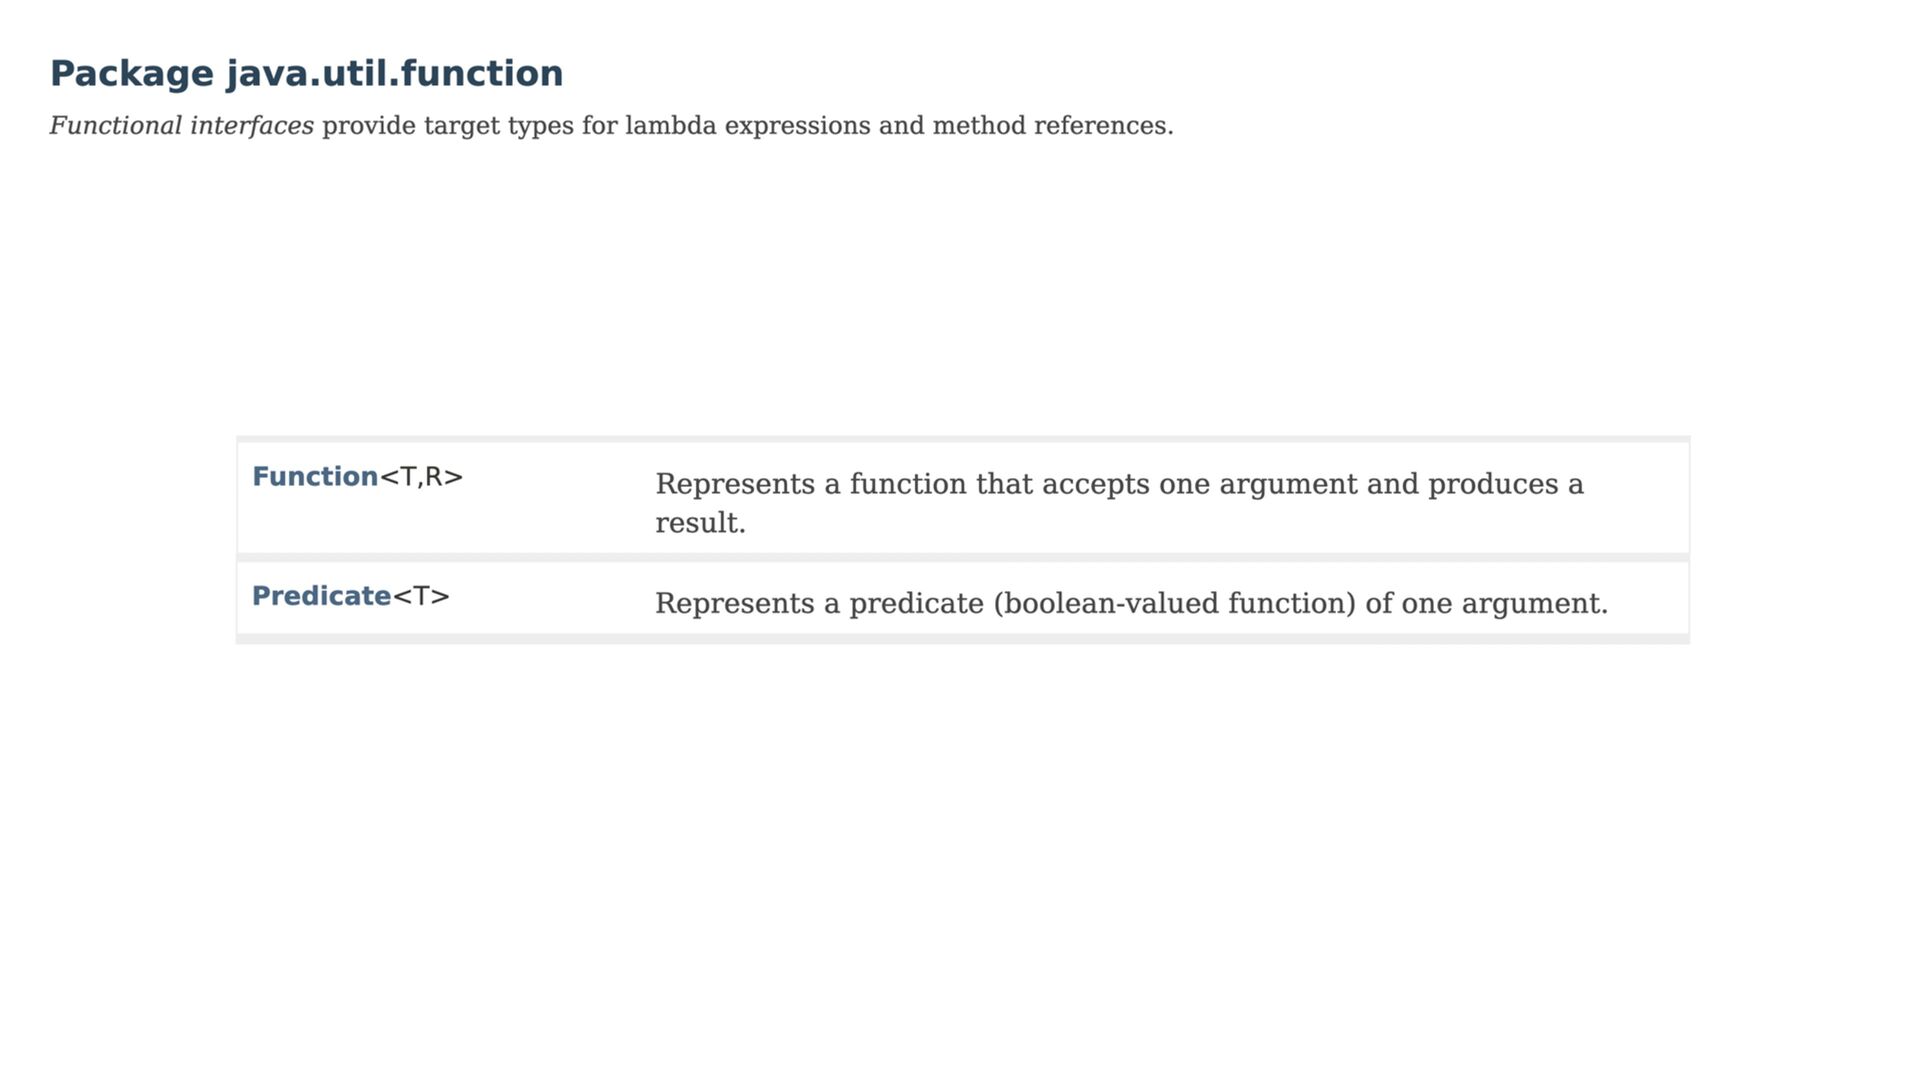Open the Predicate interface link
This screenshot has width=1920, height=1080.
[x=321, y=596]
